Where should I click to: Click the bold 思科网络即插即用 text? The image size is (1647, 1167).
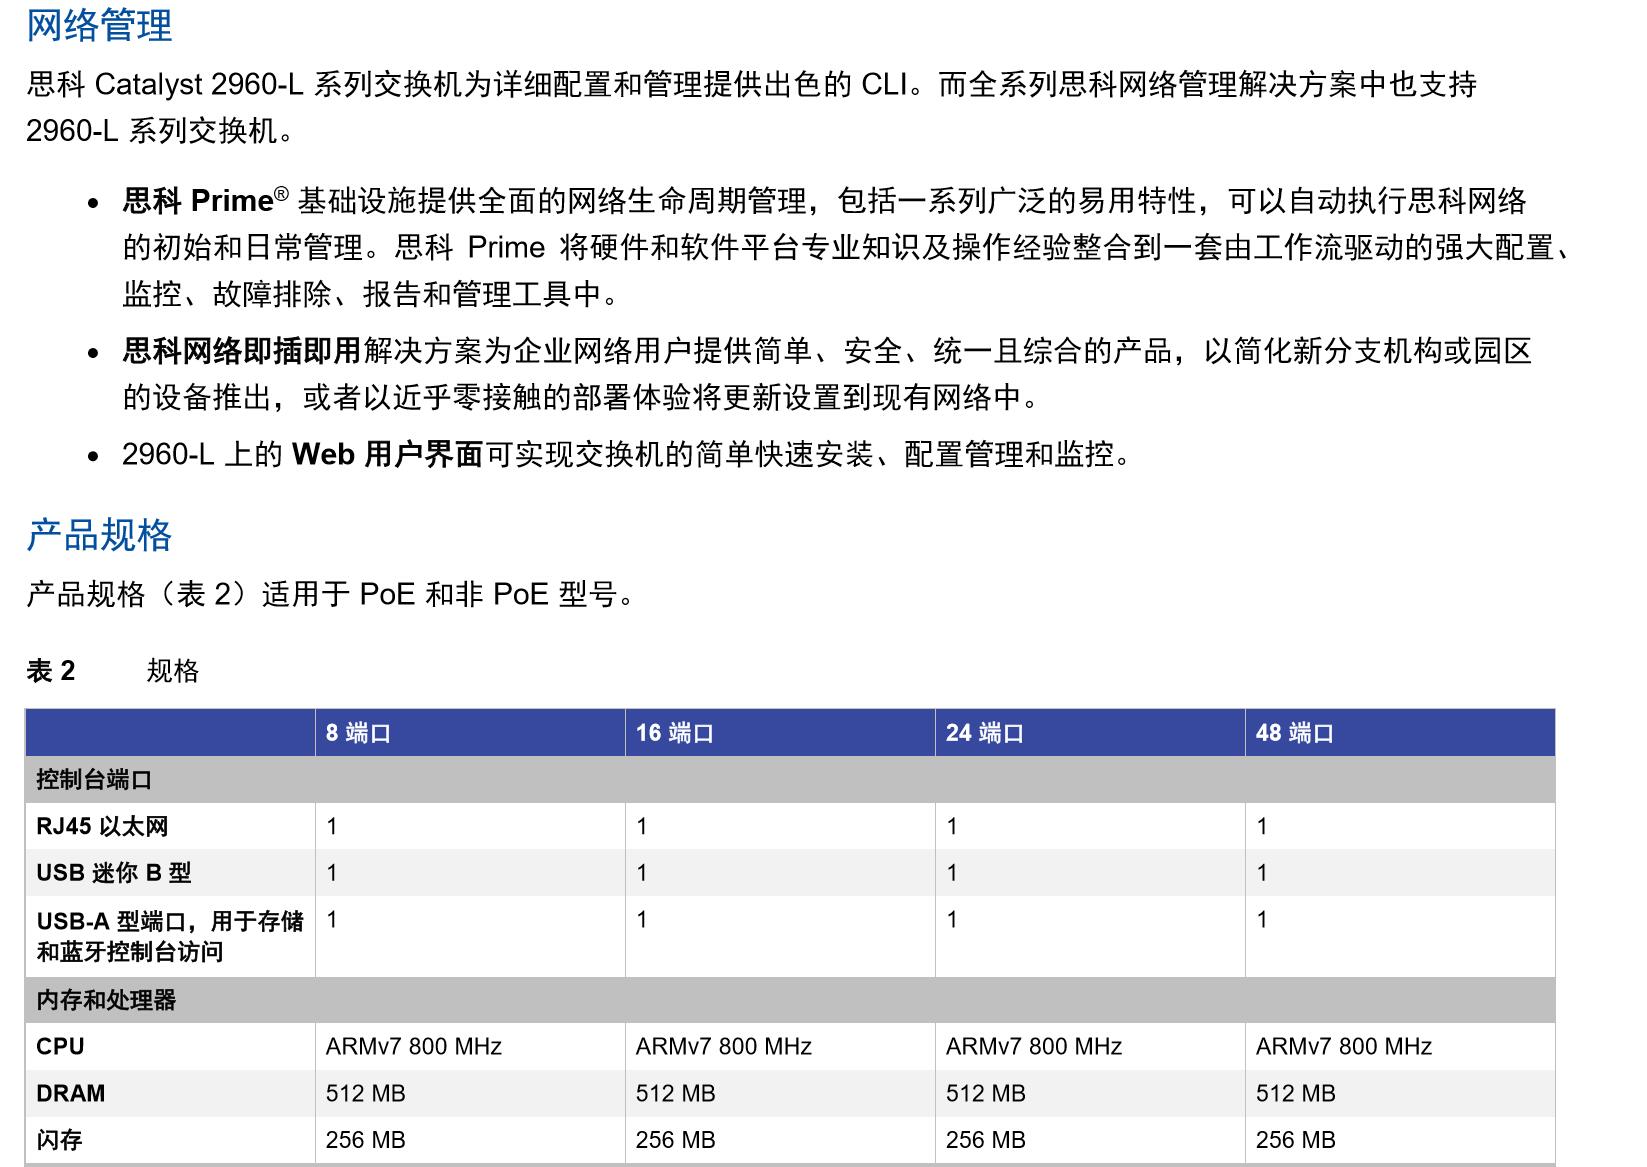click(241, 351)
